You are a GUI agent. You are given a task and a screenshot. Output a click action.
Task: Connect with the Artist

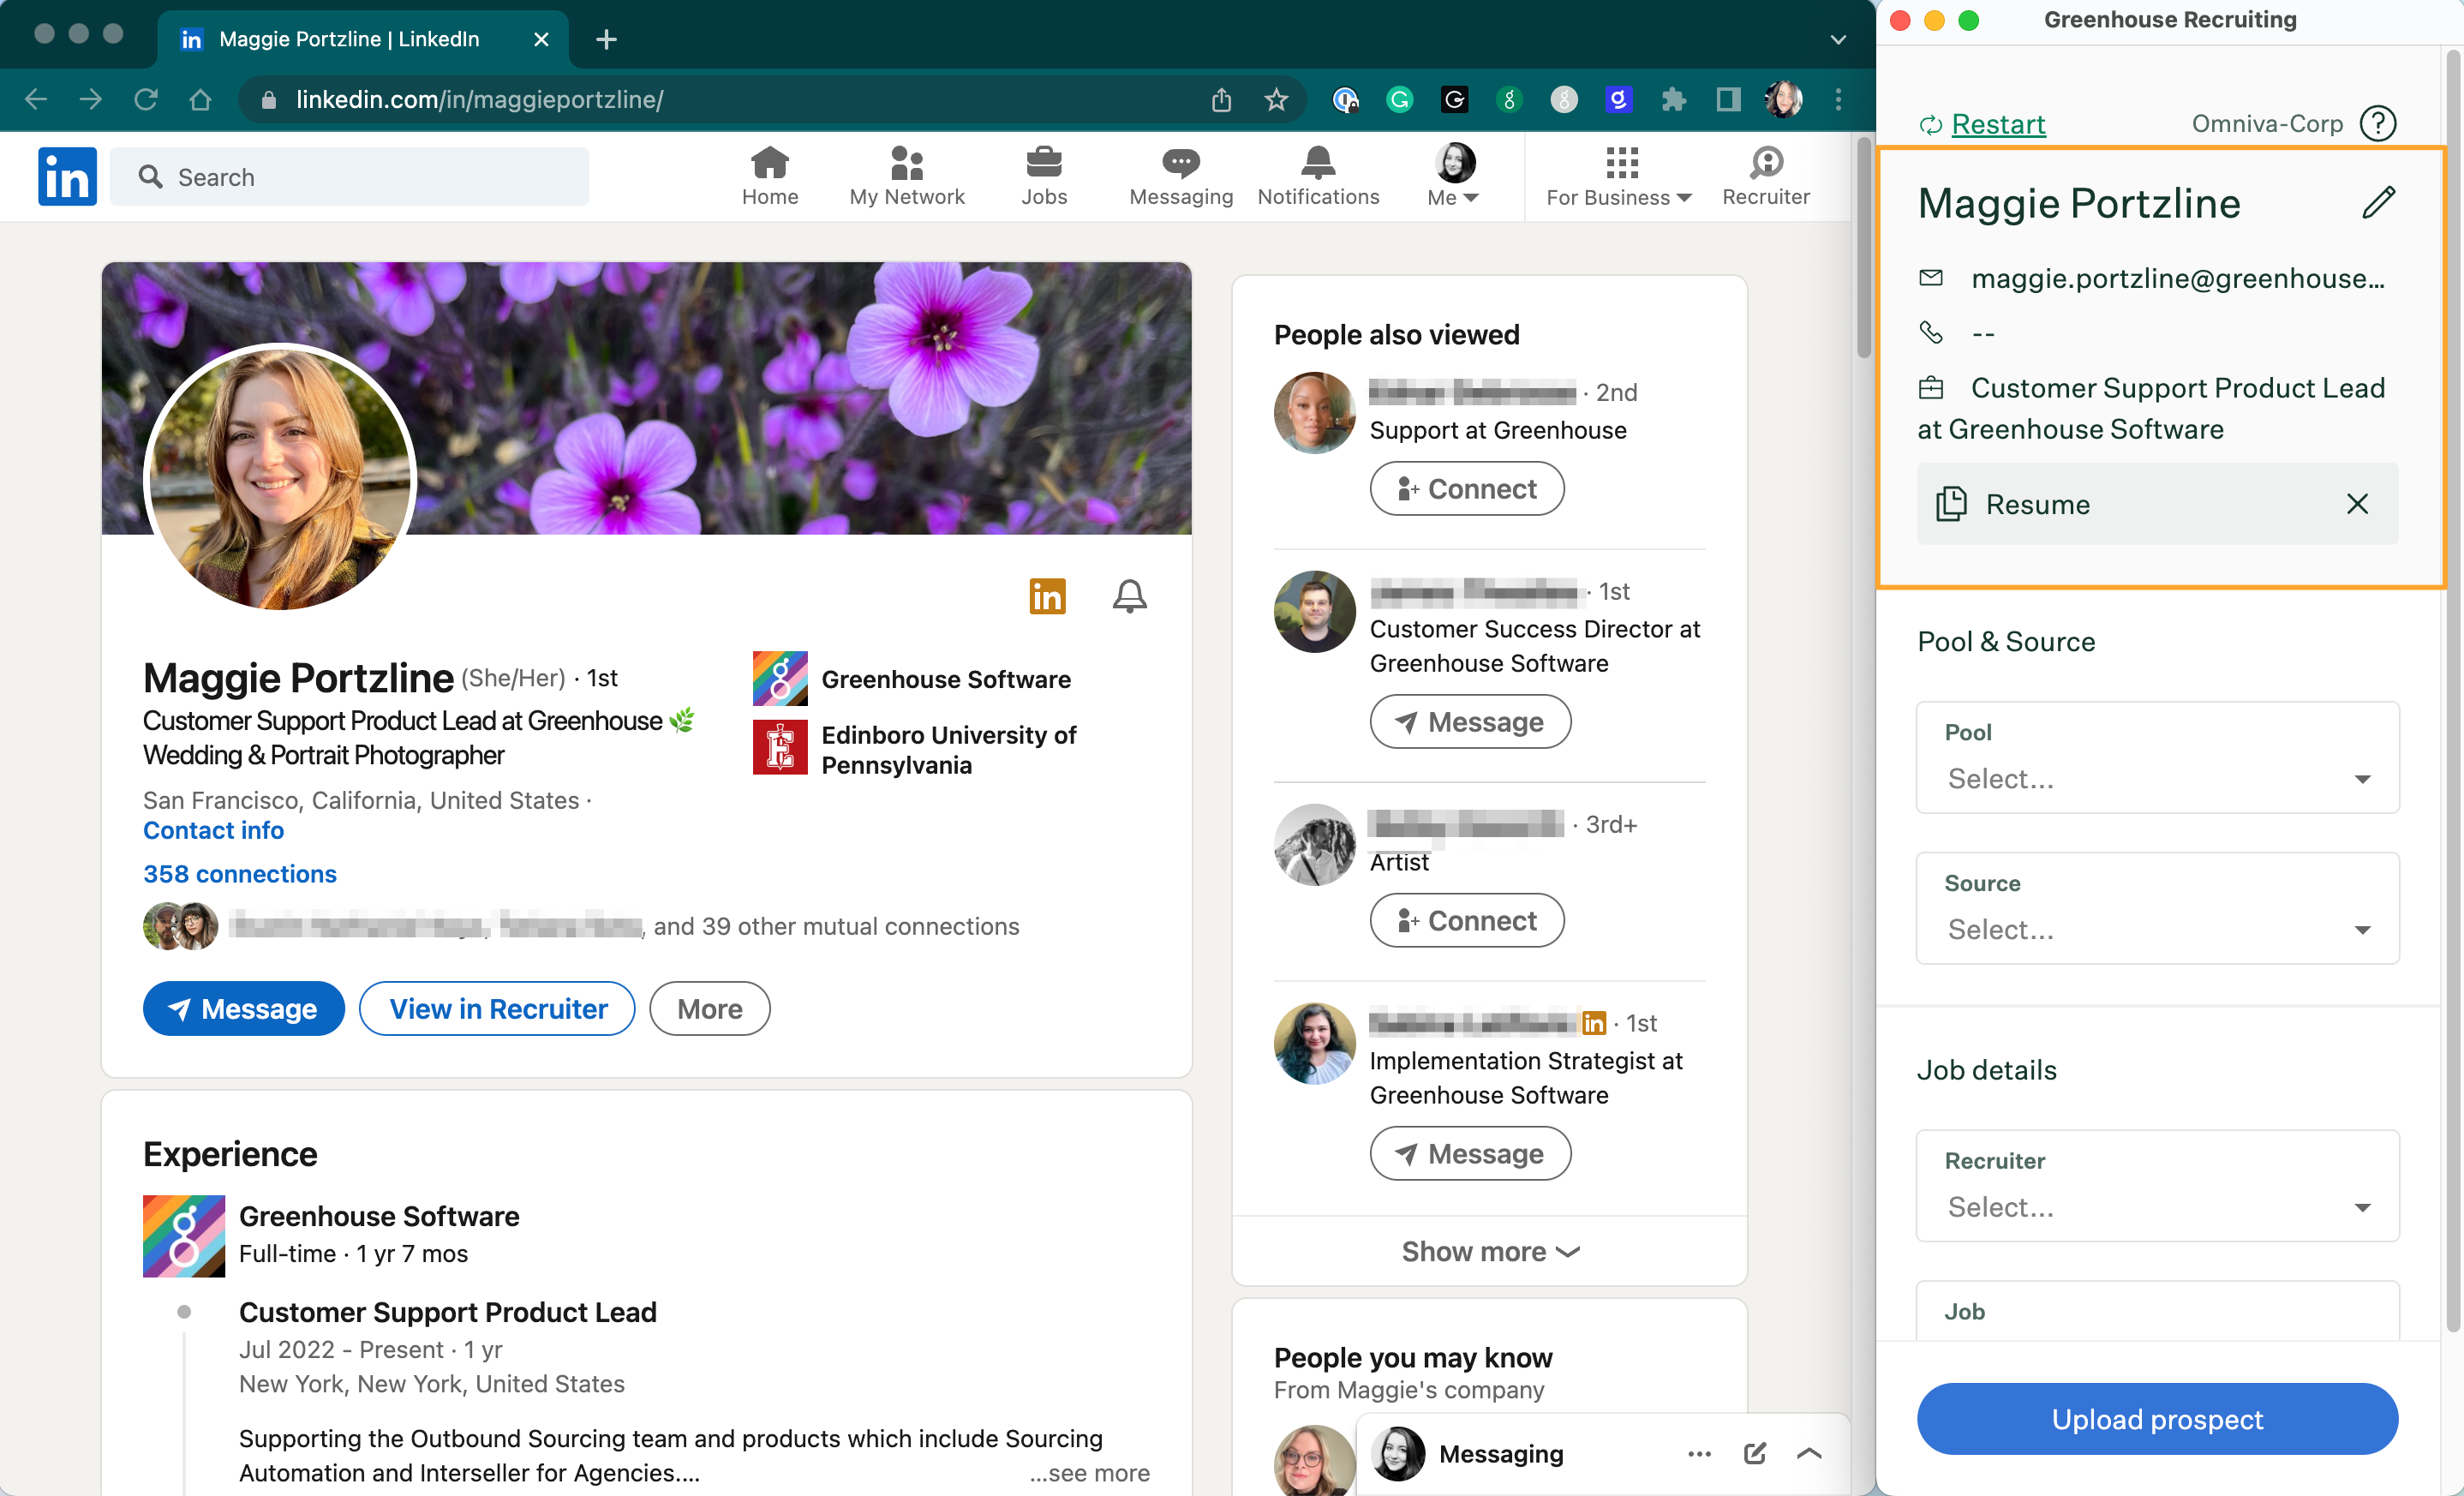(x=1466, y=920)
